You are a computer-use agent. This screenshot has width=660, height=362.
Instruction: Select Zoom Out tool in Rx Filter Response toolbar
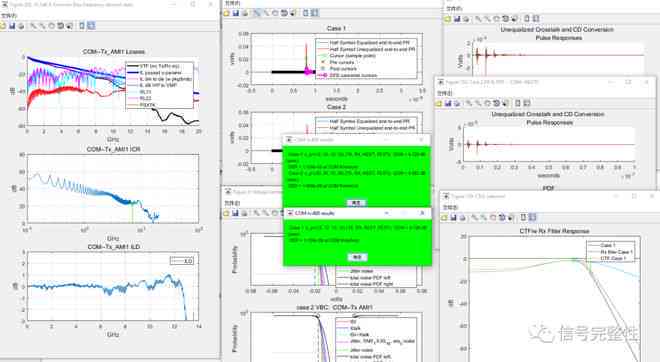click(484, 217)
